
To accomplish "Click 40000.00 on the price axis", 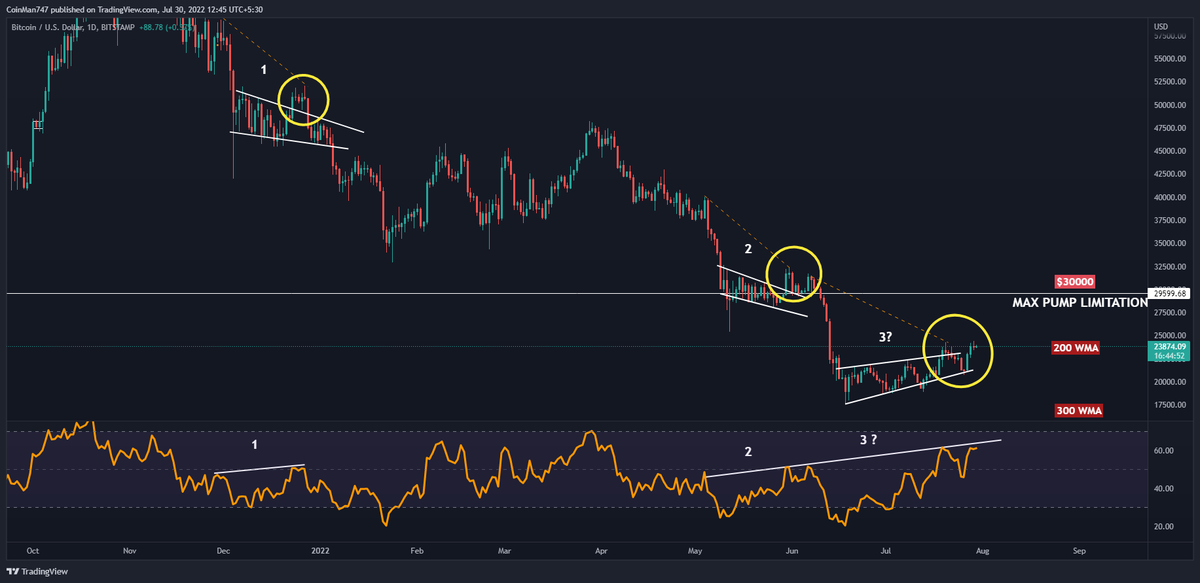I will [1169, 197].
